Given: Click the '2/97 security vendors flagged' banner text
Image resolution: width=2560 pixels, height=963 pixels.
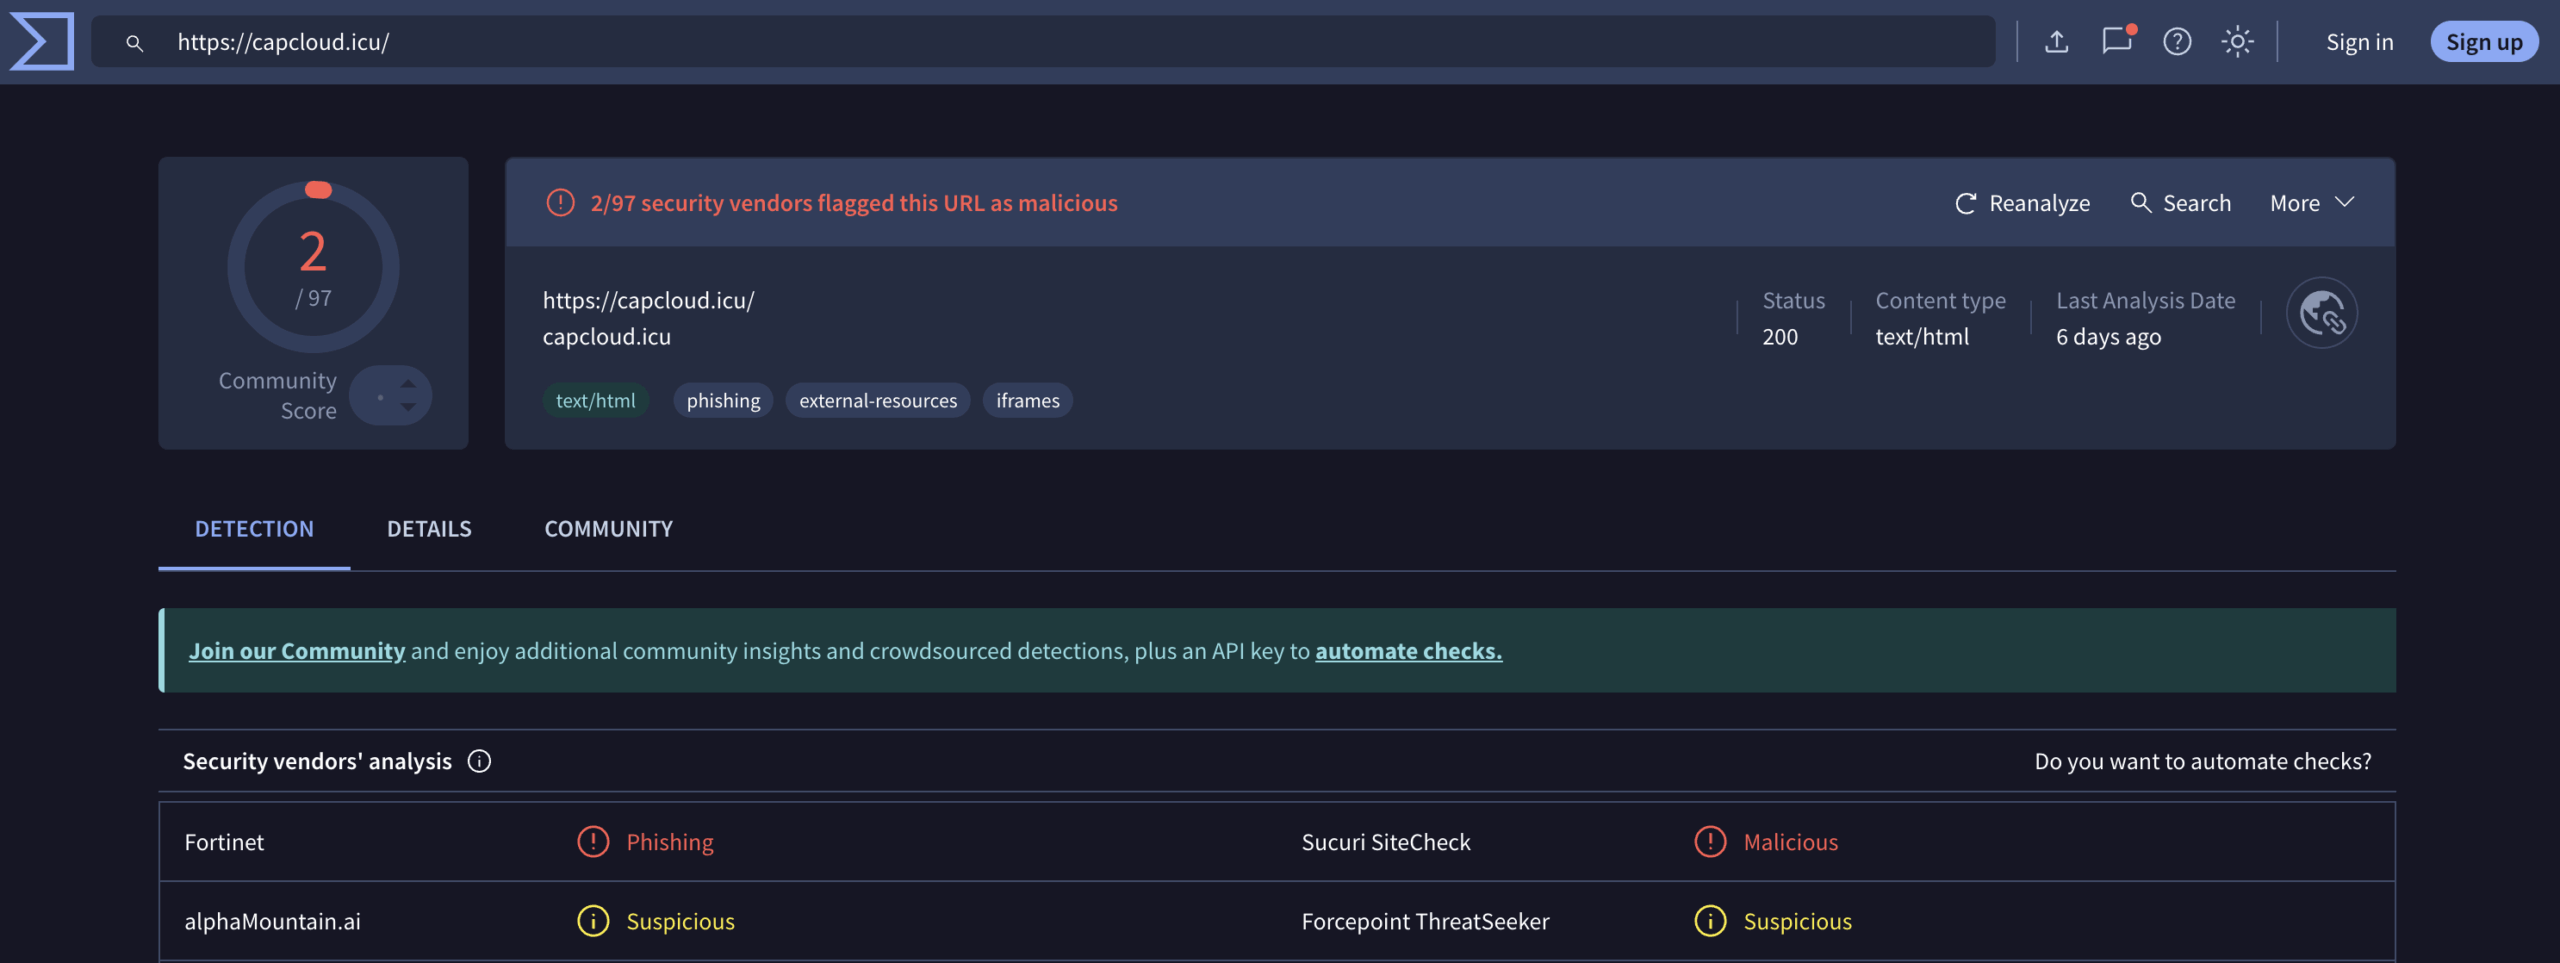Looking at the screenshot, I should (x=853, y=203).
